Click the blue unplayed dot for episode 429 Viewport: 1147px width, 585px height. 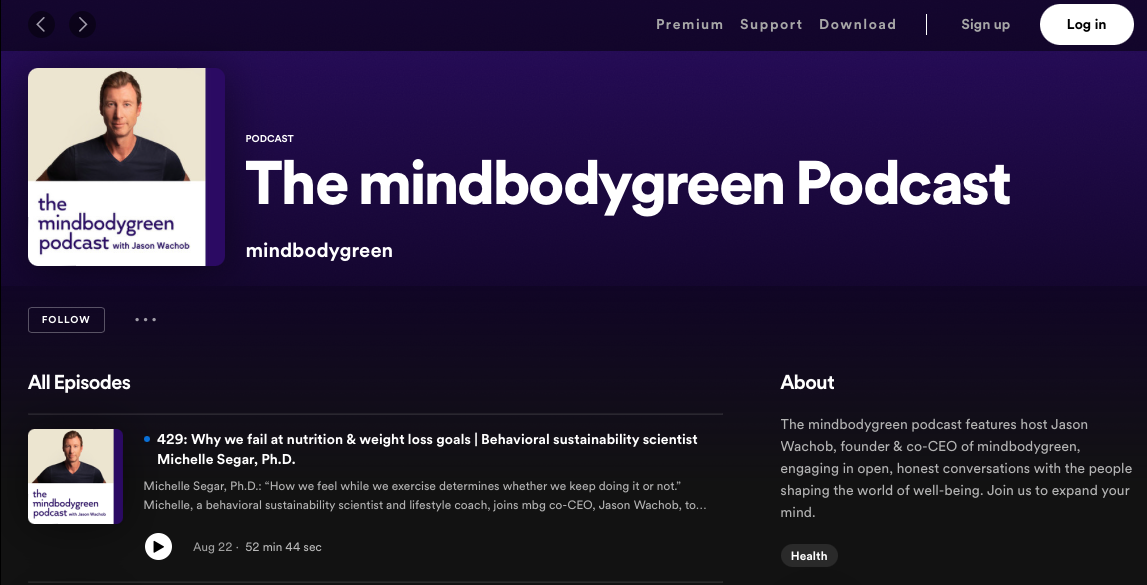(x=147, y=439)
